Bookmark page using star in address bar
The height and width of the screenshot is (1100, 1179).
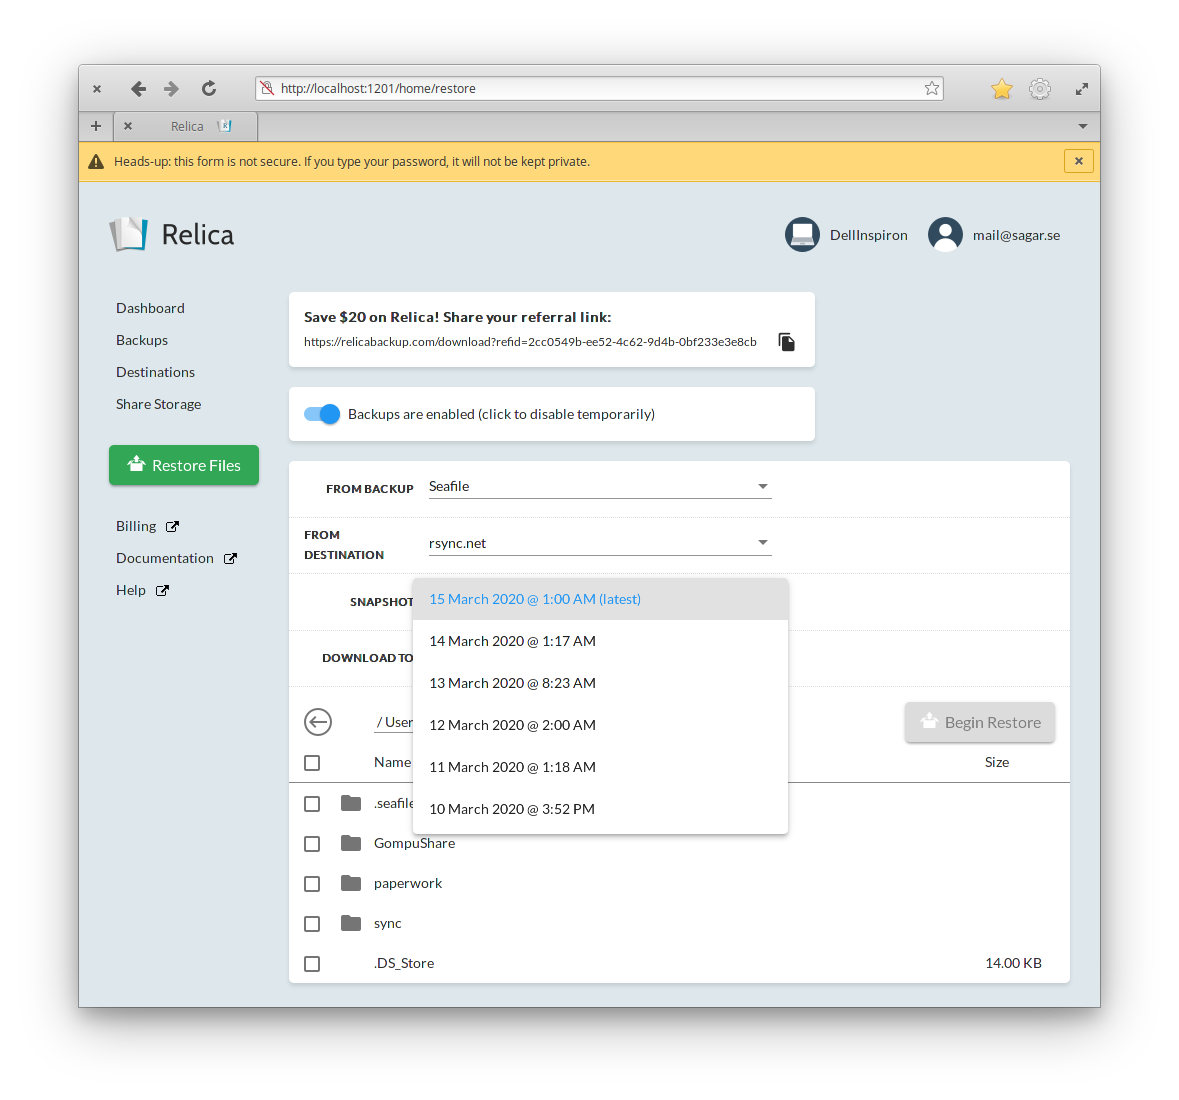(x=932, y=89)
